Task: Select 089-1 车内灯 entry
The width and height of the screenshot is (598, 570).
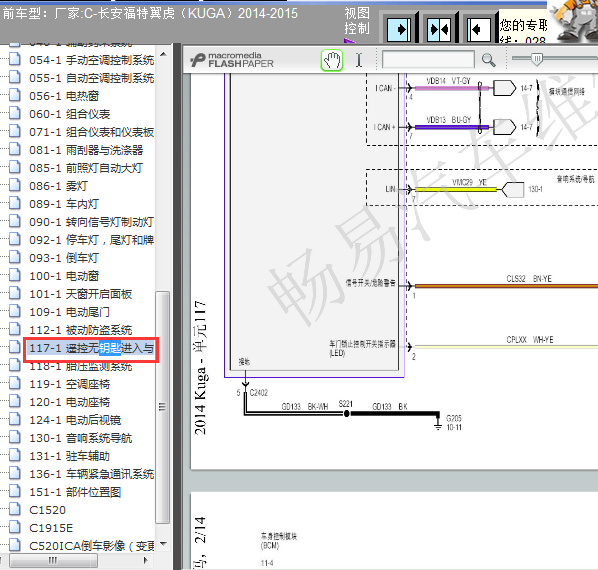Action: 64,204
